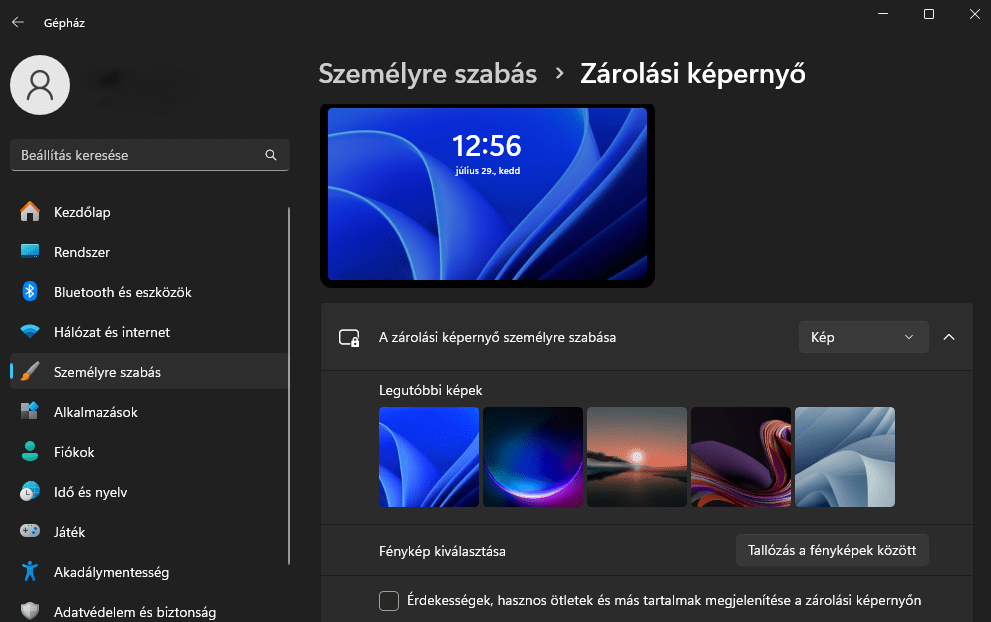Click the Kezdőlap home icon

coord(30,212)
